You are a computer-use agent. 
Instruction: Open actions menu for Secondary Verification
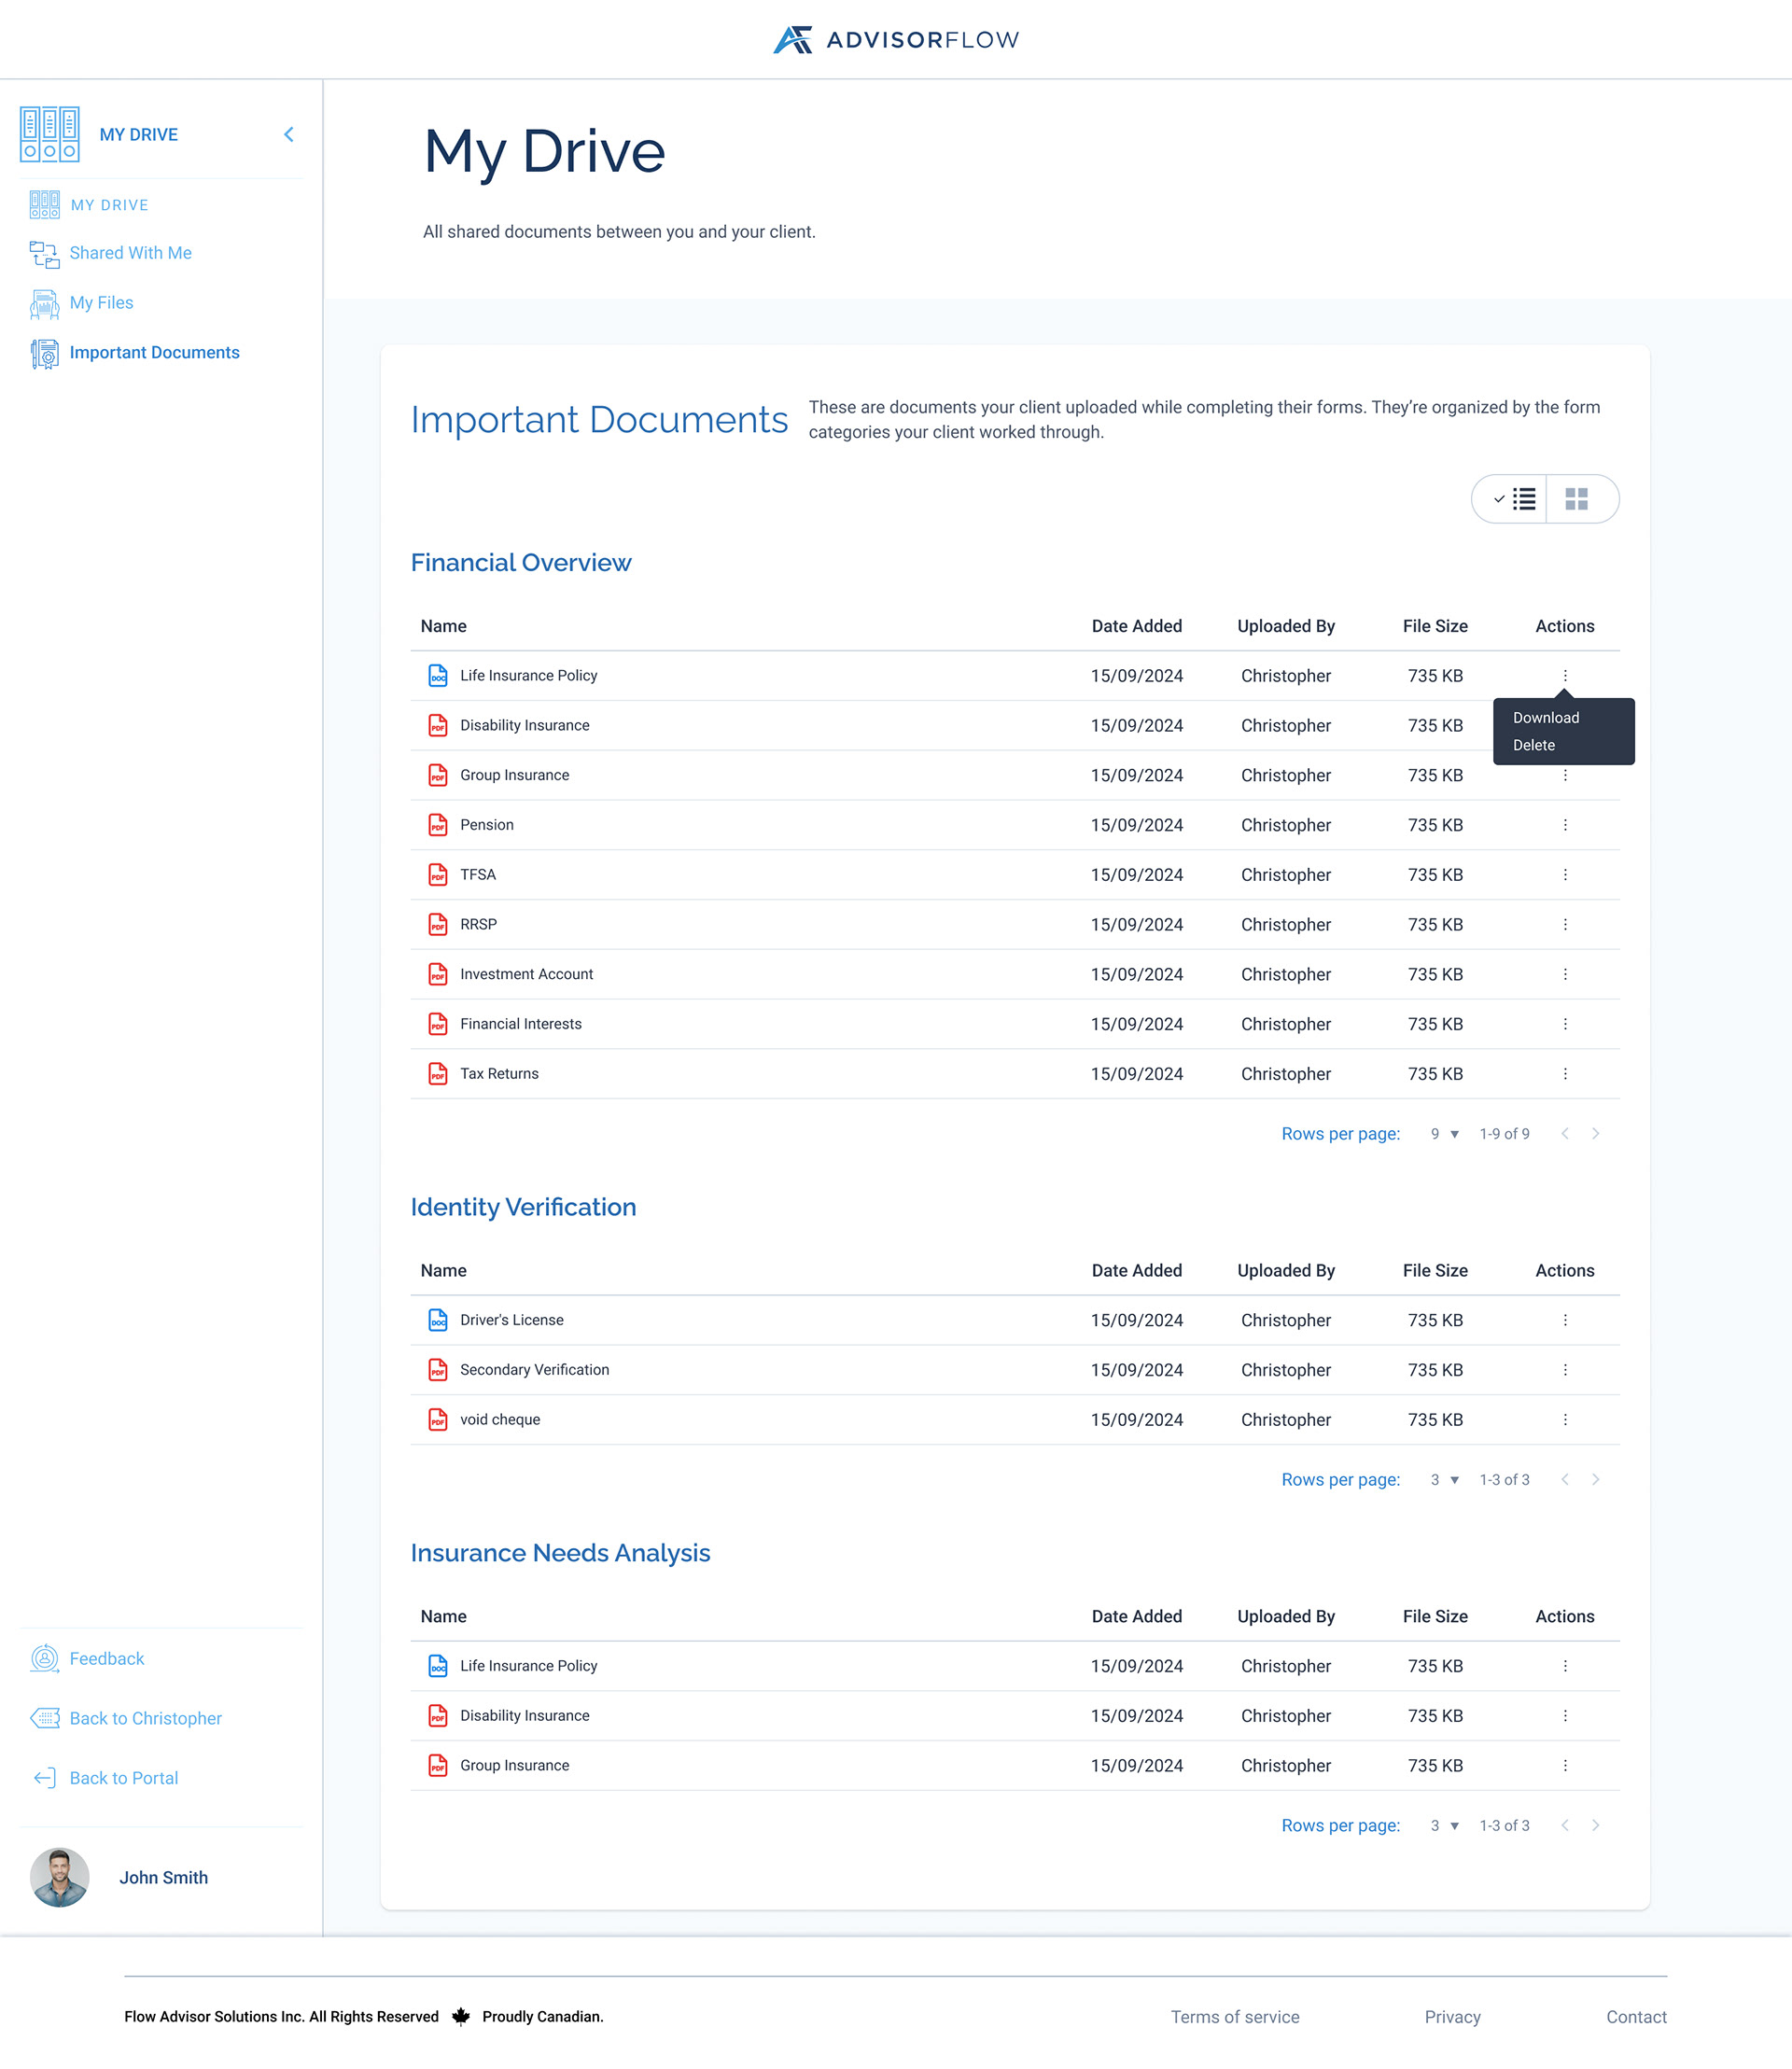coord(1564,1369)
